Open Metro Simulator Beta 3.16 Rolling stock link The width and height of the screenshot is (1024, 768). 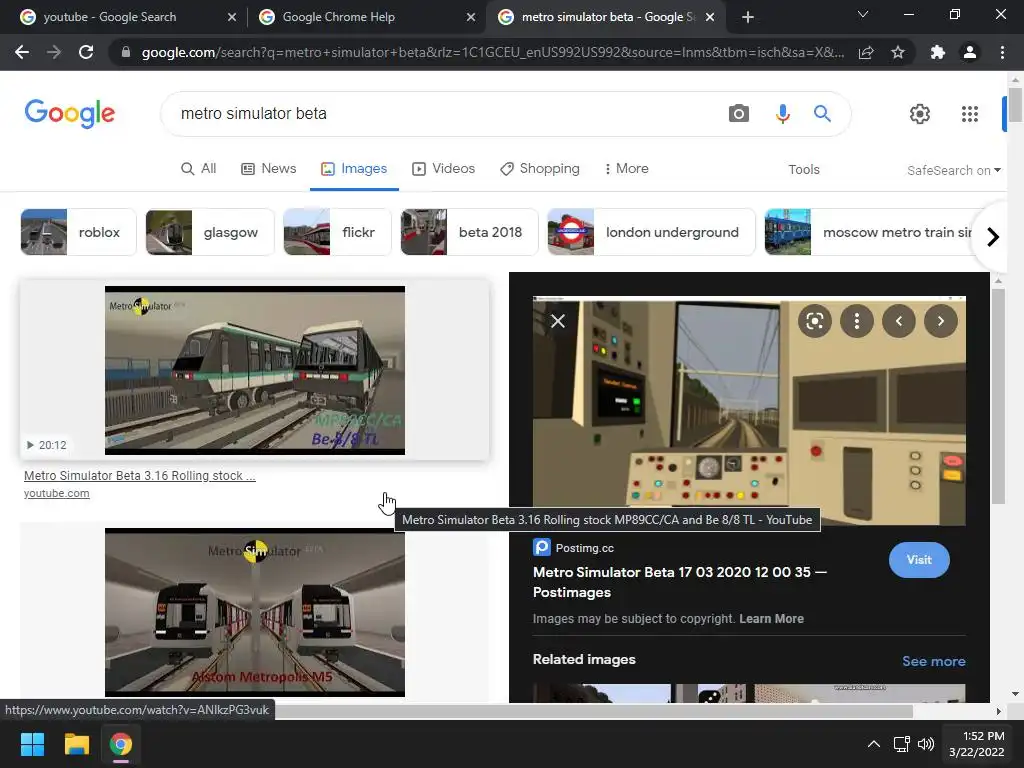pyautogui.click(x=140, y=475)
